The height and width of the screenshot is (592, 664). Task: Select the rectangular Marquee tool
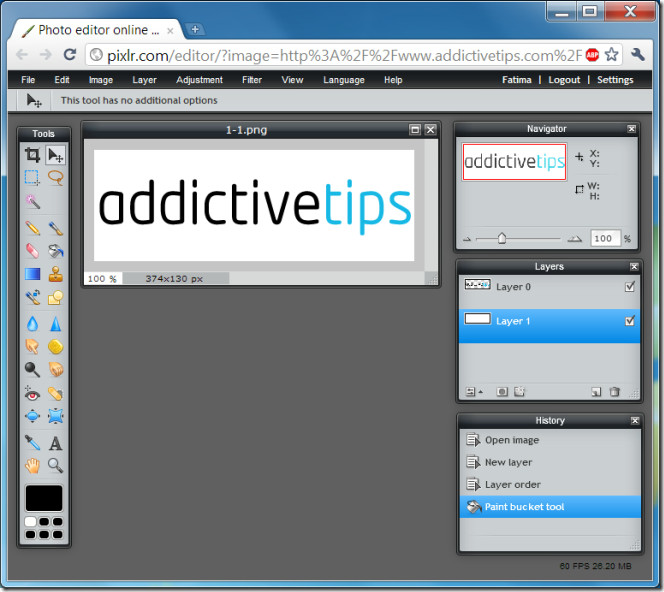tap(32, 178)
